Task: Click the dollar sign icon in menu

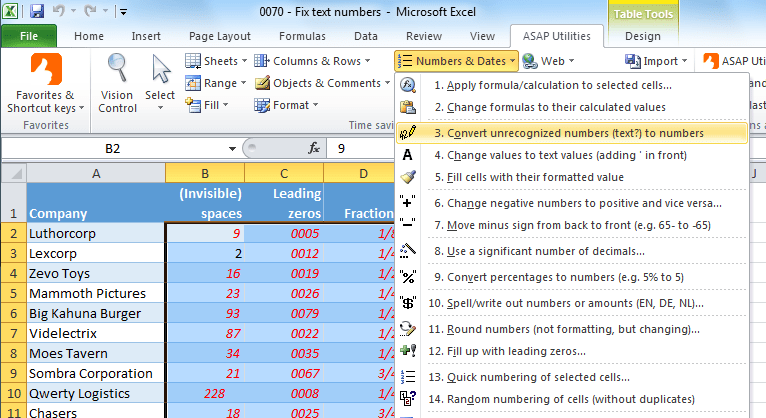Action: 408,303
